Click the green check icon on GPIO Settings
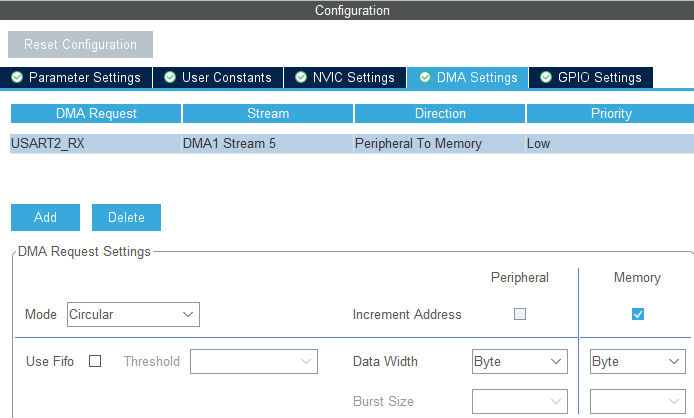Image resolution: width=694 pixels, height=418 pixels. click(546, 77)
